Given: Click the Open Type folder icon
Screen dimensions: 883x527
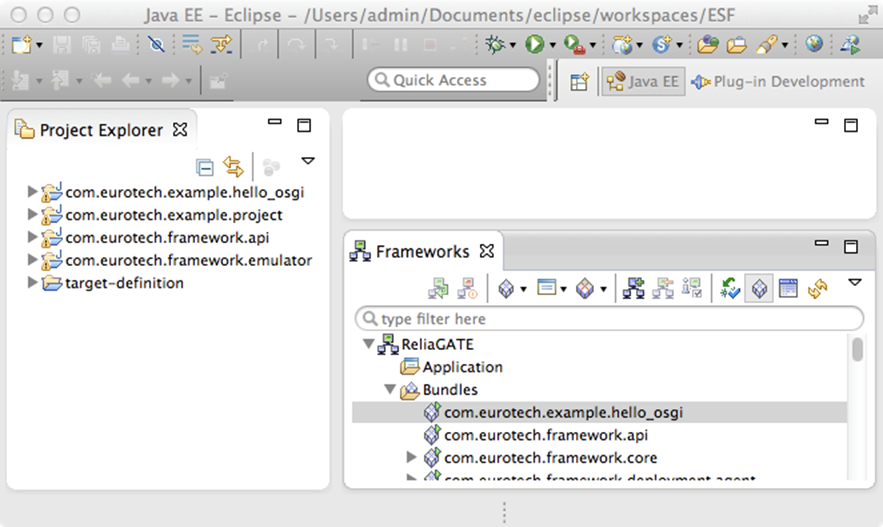Looking at the screenshot, I should pyautogui.click(x=707, y=44).
